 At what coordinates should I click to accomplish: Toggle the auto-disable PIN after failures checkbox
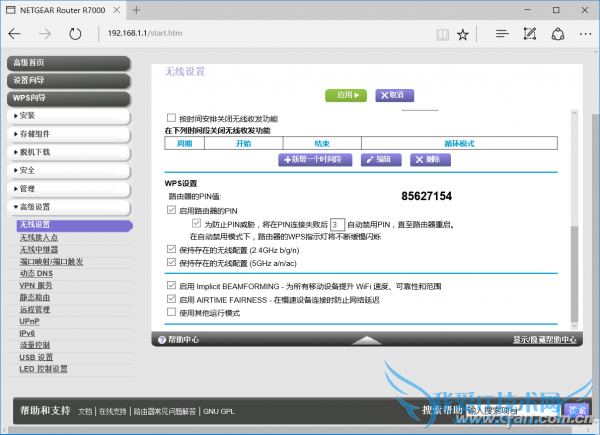coord(196,223)
